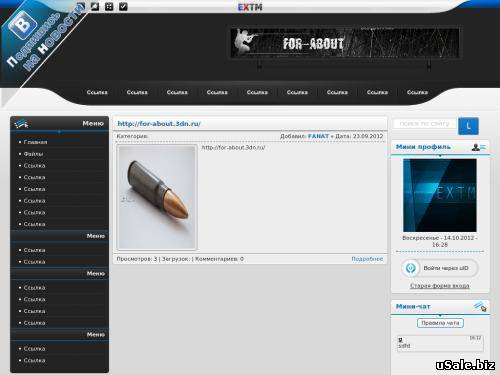
Task: Click the pencil icon in Мини-чат header
Action: click(x=480, y=306)
